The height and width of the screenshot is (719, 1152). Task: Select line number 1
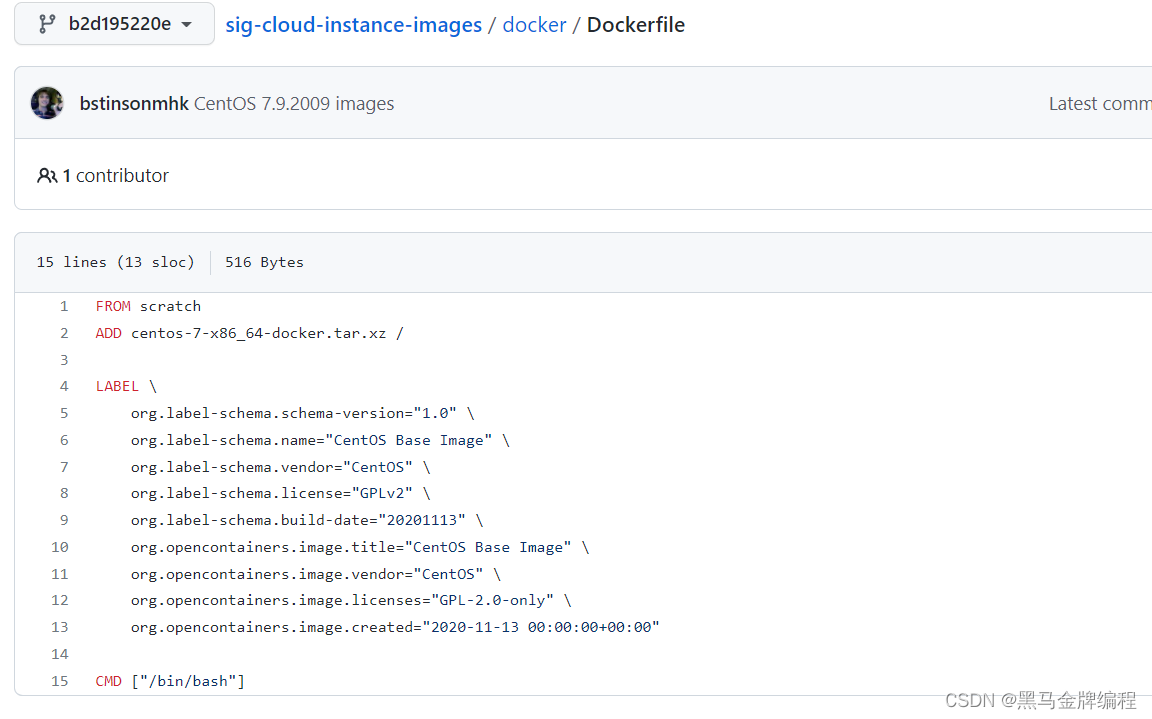click(x=64, y=306)
